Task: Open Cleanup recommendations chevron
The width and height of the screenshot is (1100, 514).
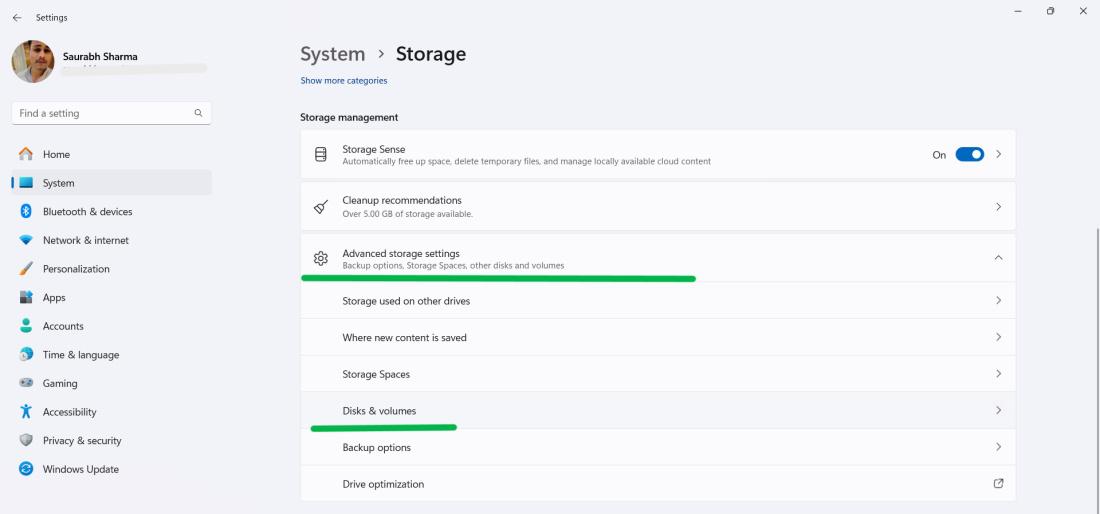Action: tap(998, 207)
